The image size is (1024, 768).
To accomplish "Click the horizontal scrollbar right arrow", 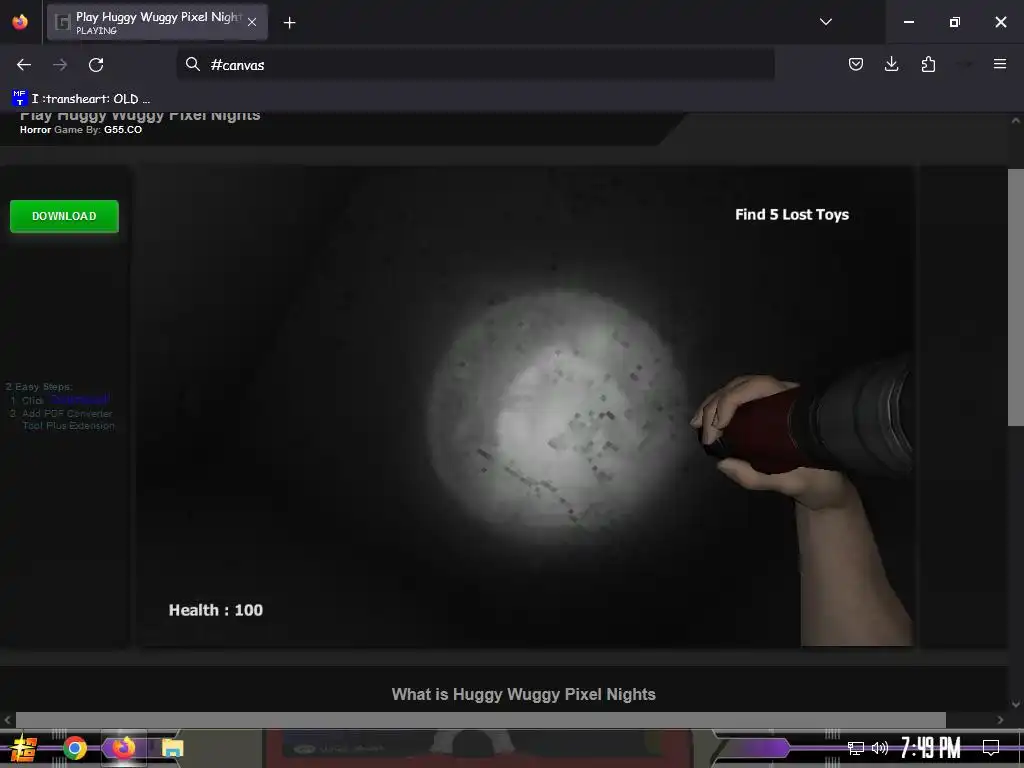I will pos(1000,720).
